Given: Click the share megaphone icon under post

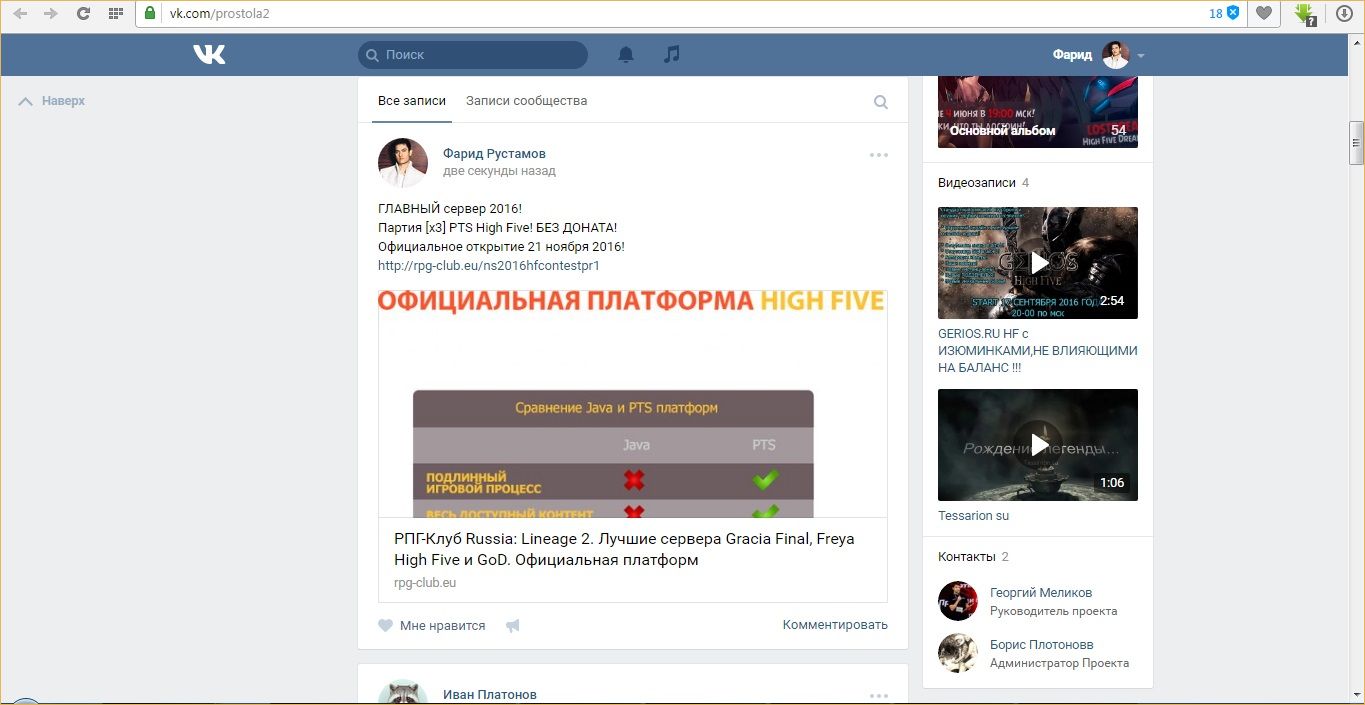Looking at the screenshot, I should tap(513, 626).
